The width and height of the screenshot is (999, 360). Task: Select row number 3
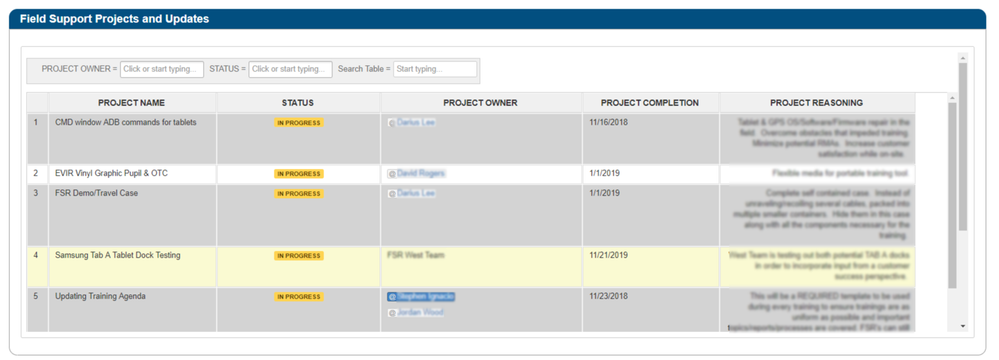click(x=36, y=215)
